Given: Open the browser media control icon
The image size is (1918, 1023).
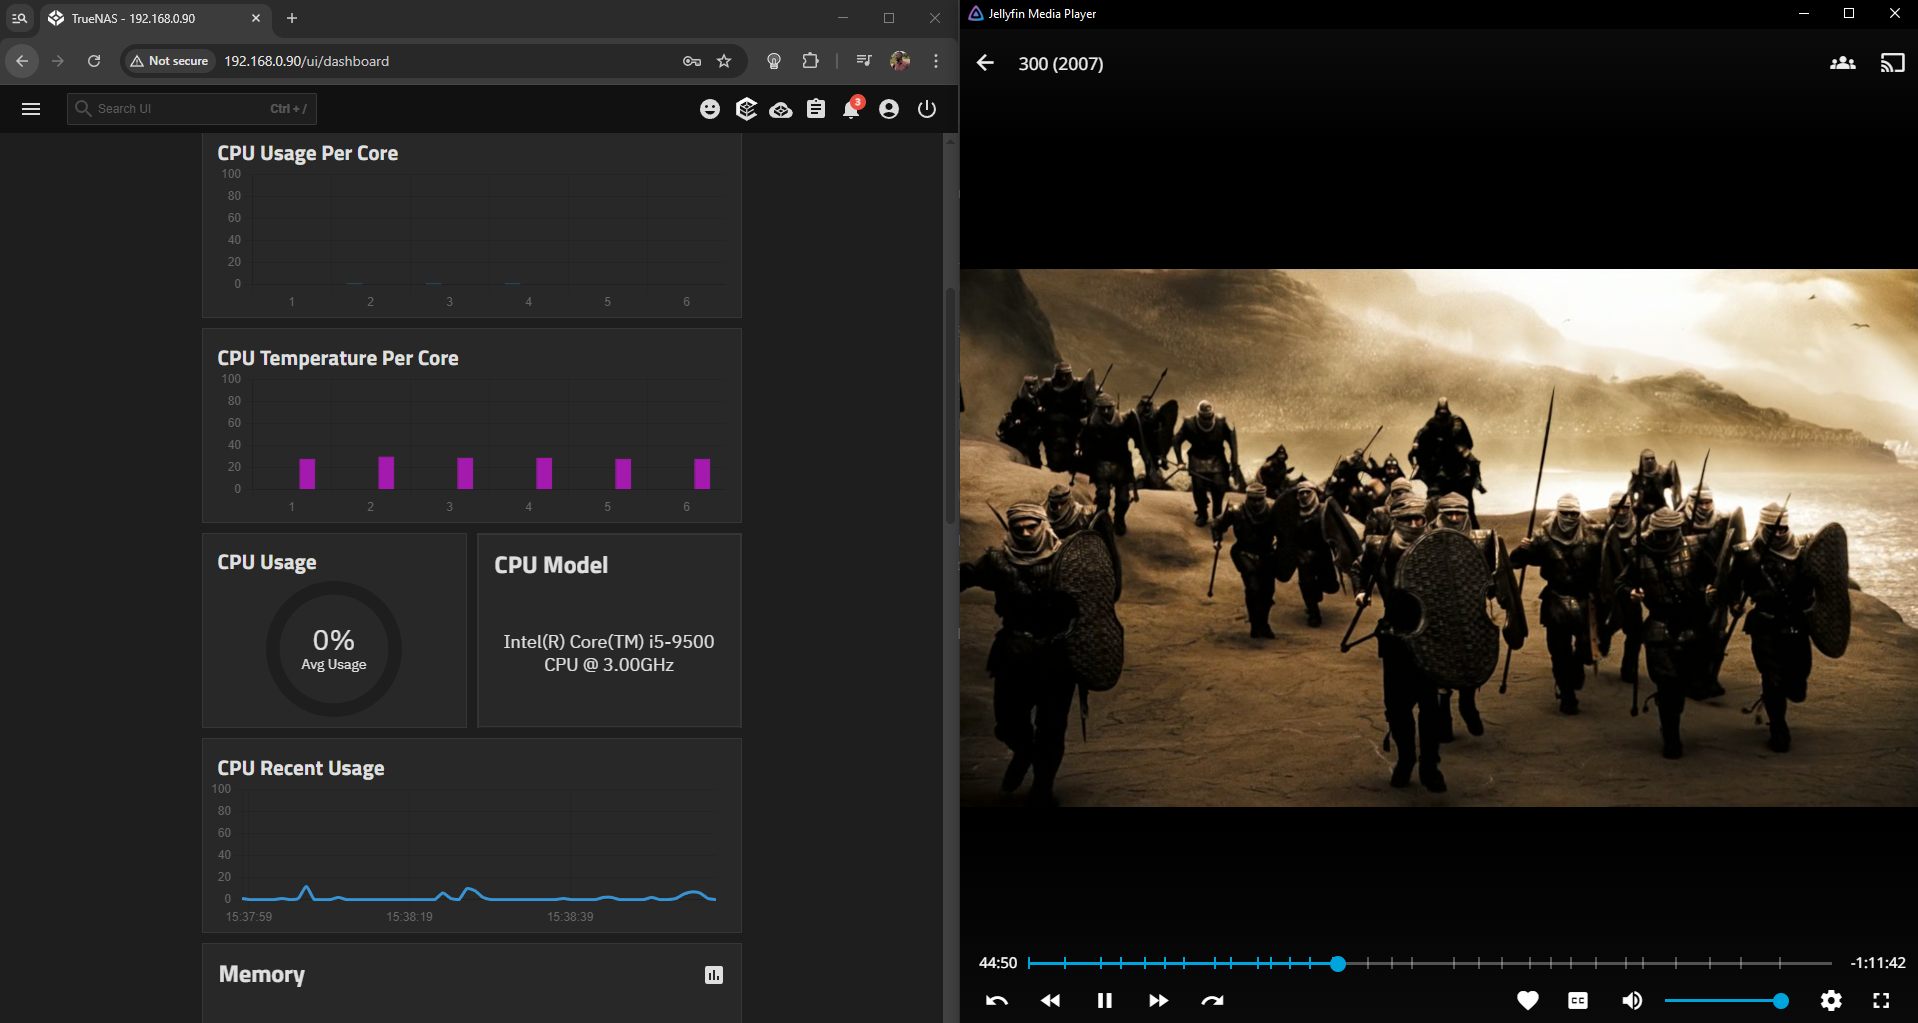Looking at the screenshot, I should 864,61.
